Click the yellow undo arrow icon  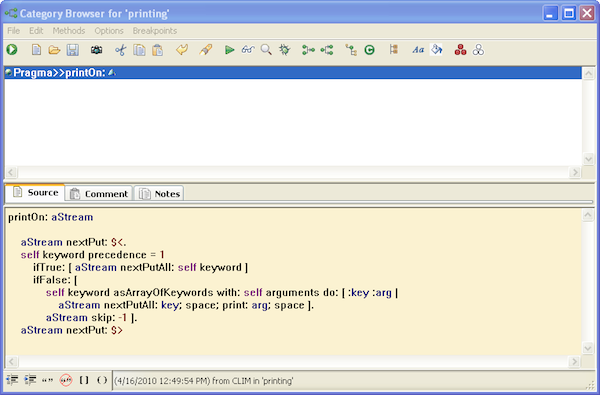coord(182,50)
